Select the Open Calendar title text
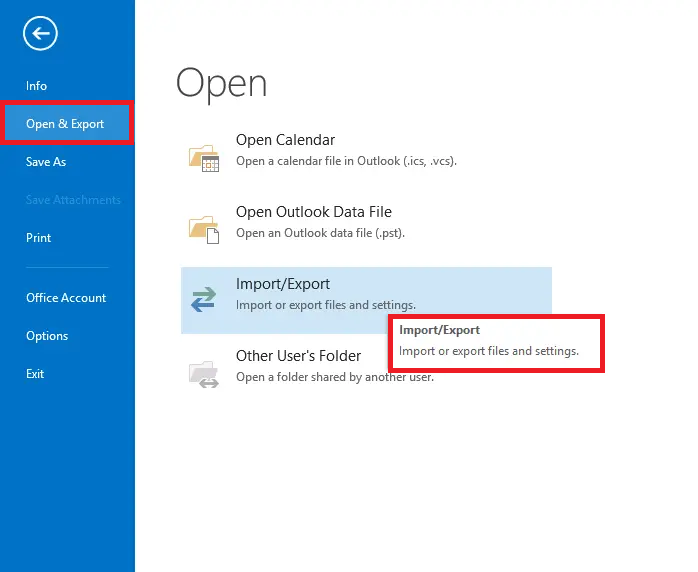Viewport: 698px width, 572px height. click(285, 140)
